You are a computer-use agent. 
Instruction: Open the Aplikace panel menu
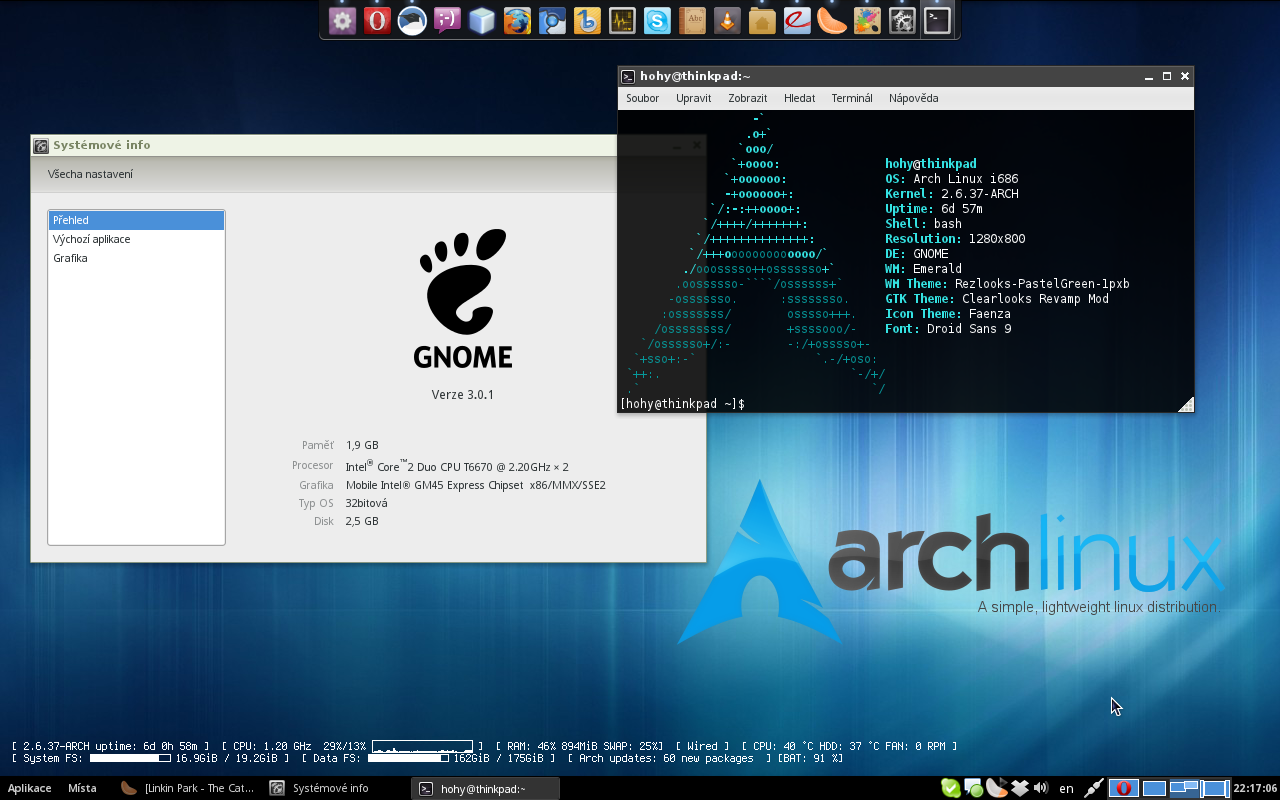(x=30, y=788)
